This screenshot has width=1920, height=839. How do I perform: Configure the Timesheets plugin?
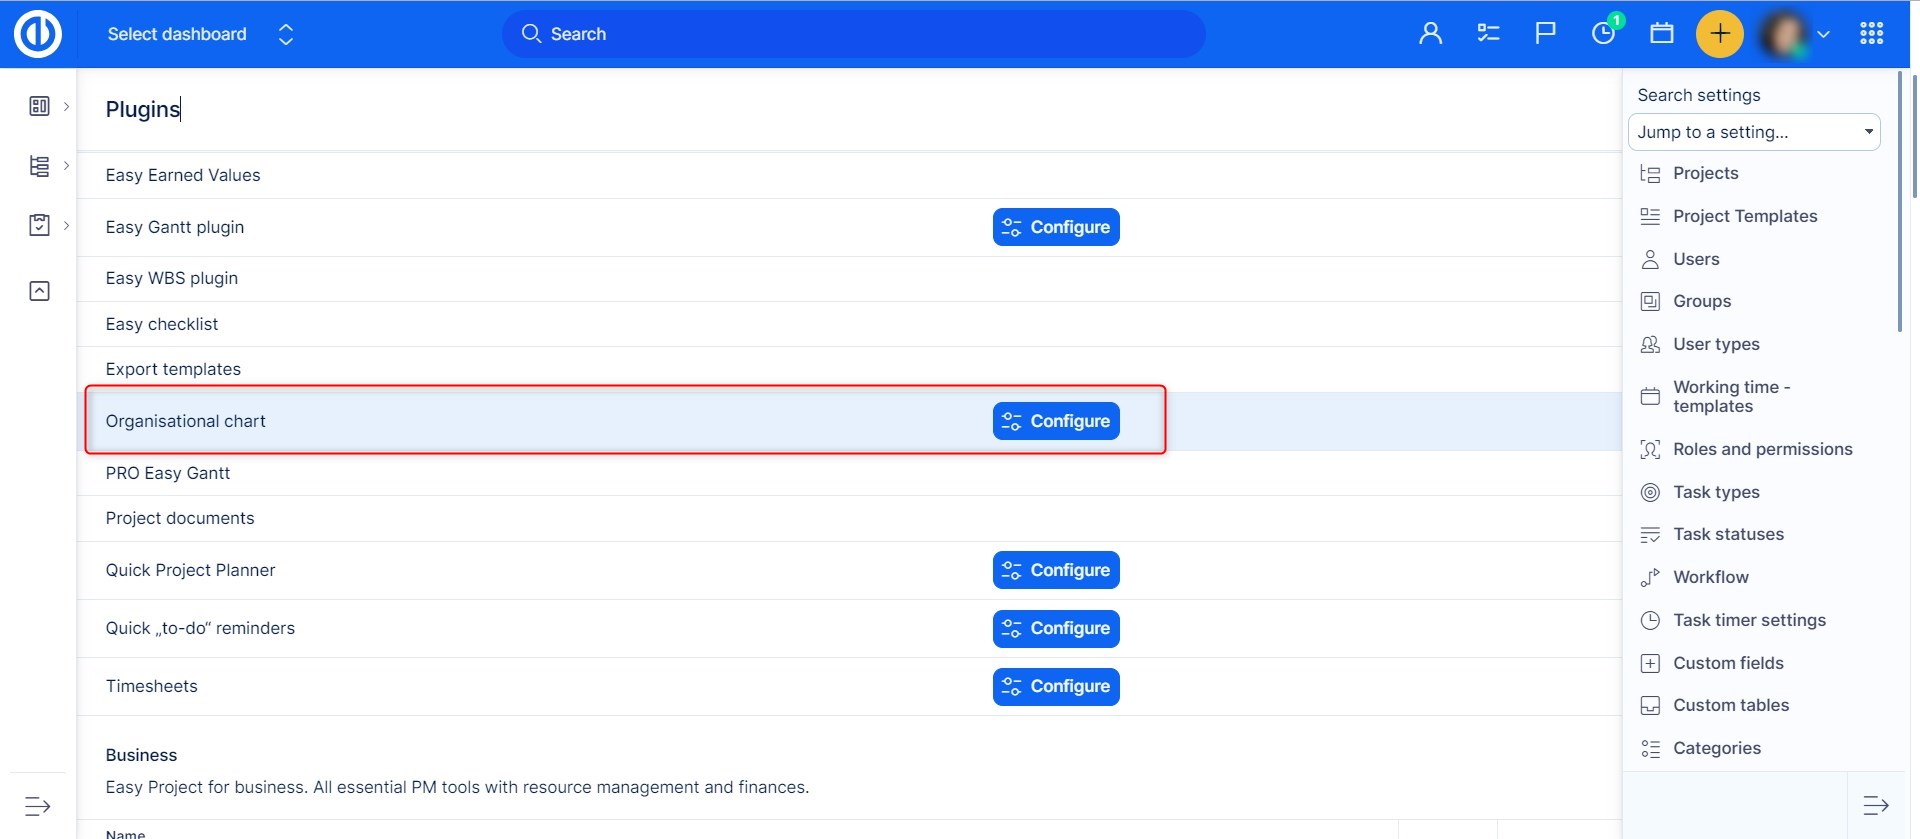point(1056,686)
